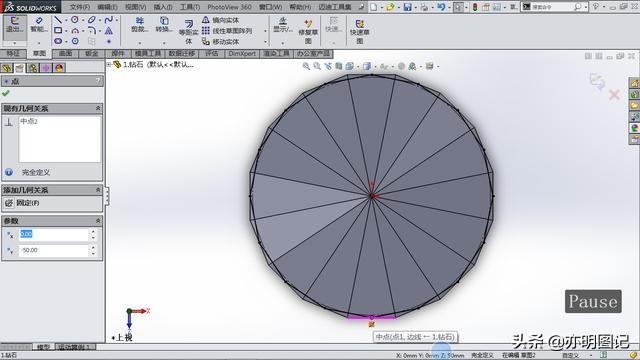Click the Offset Entities (等距实体) tool
The image size is (640, 360).
coord(189,32)
